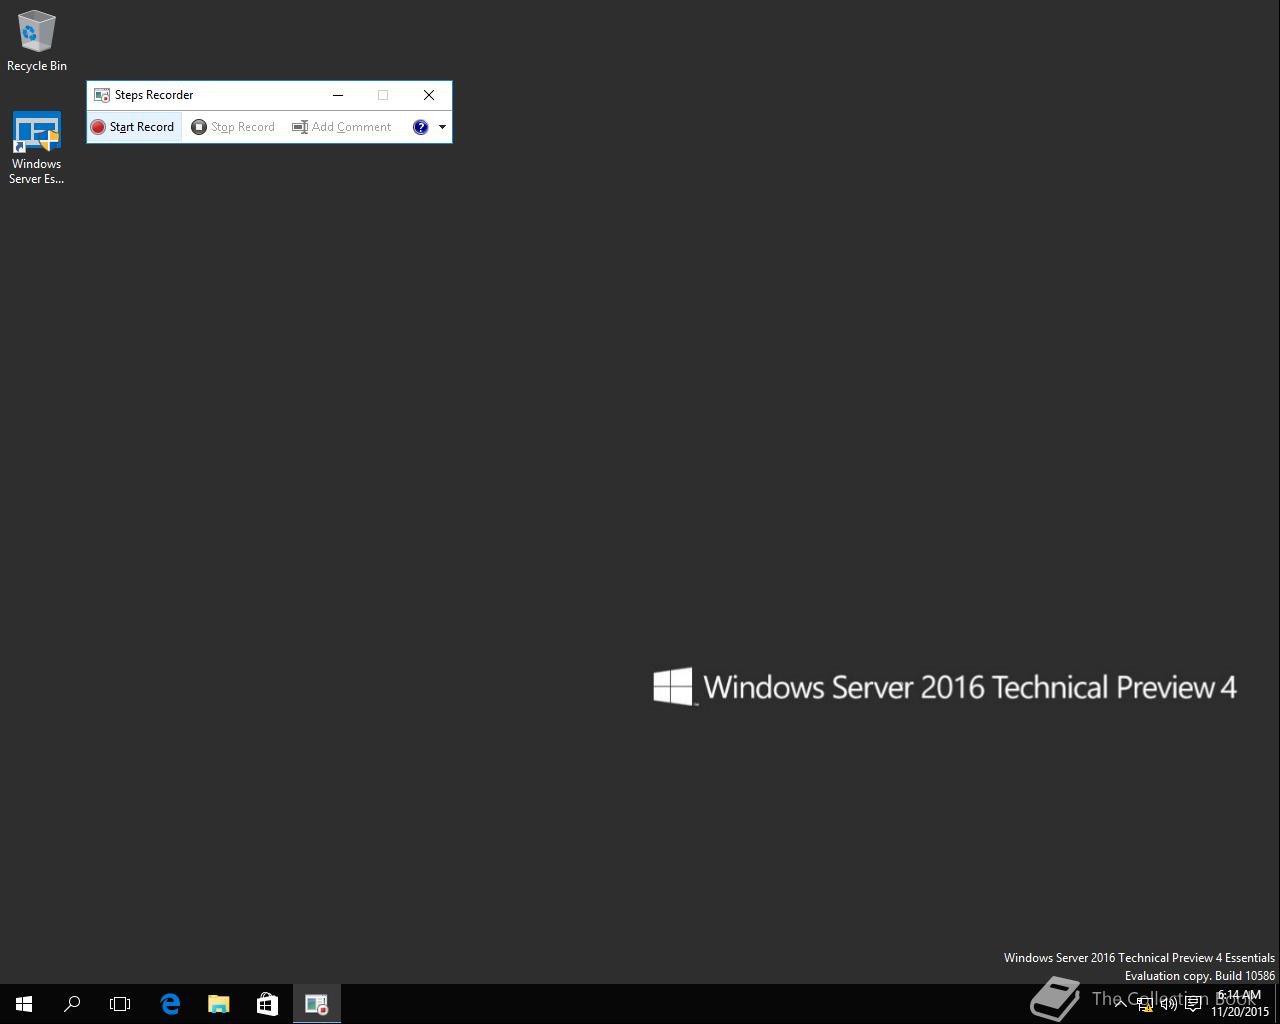Select the Recycle Bin desktop icon
The width and height of the screenshot is (1280, 1024).
click(x=37, y=41)
